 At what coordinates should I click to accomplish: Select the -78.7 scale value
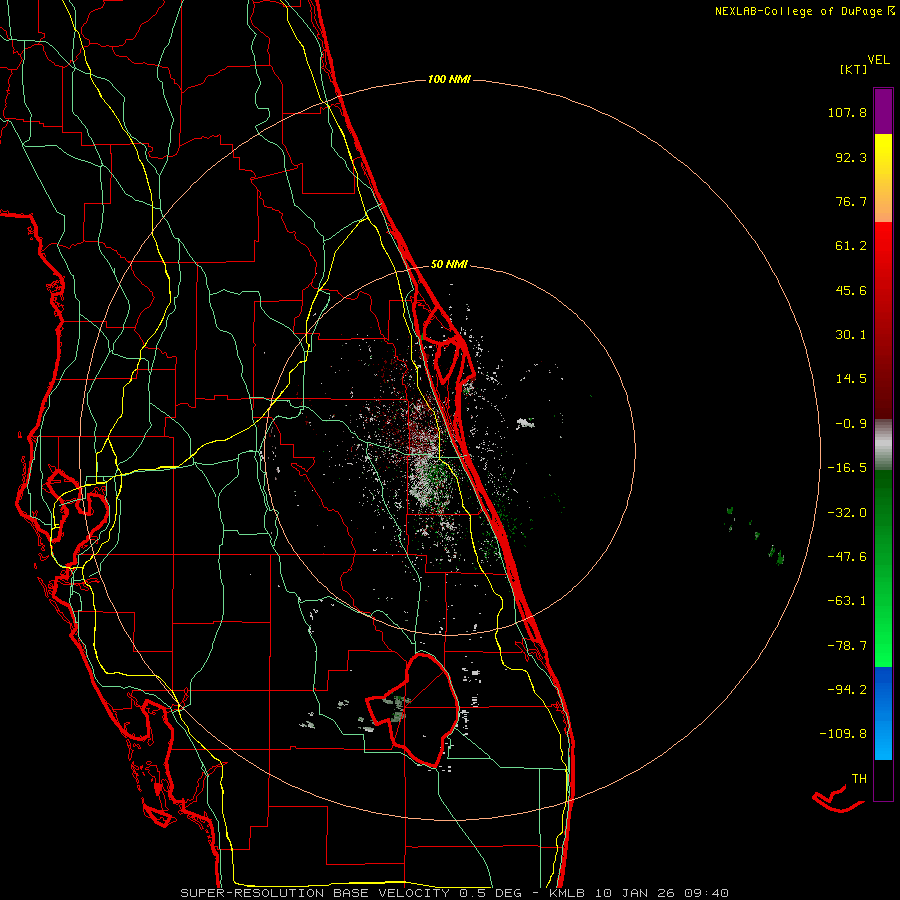click(x=847, y=646)
